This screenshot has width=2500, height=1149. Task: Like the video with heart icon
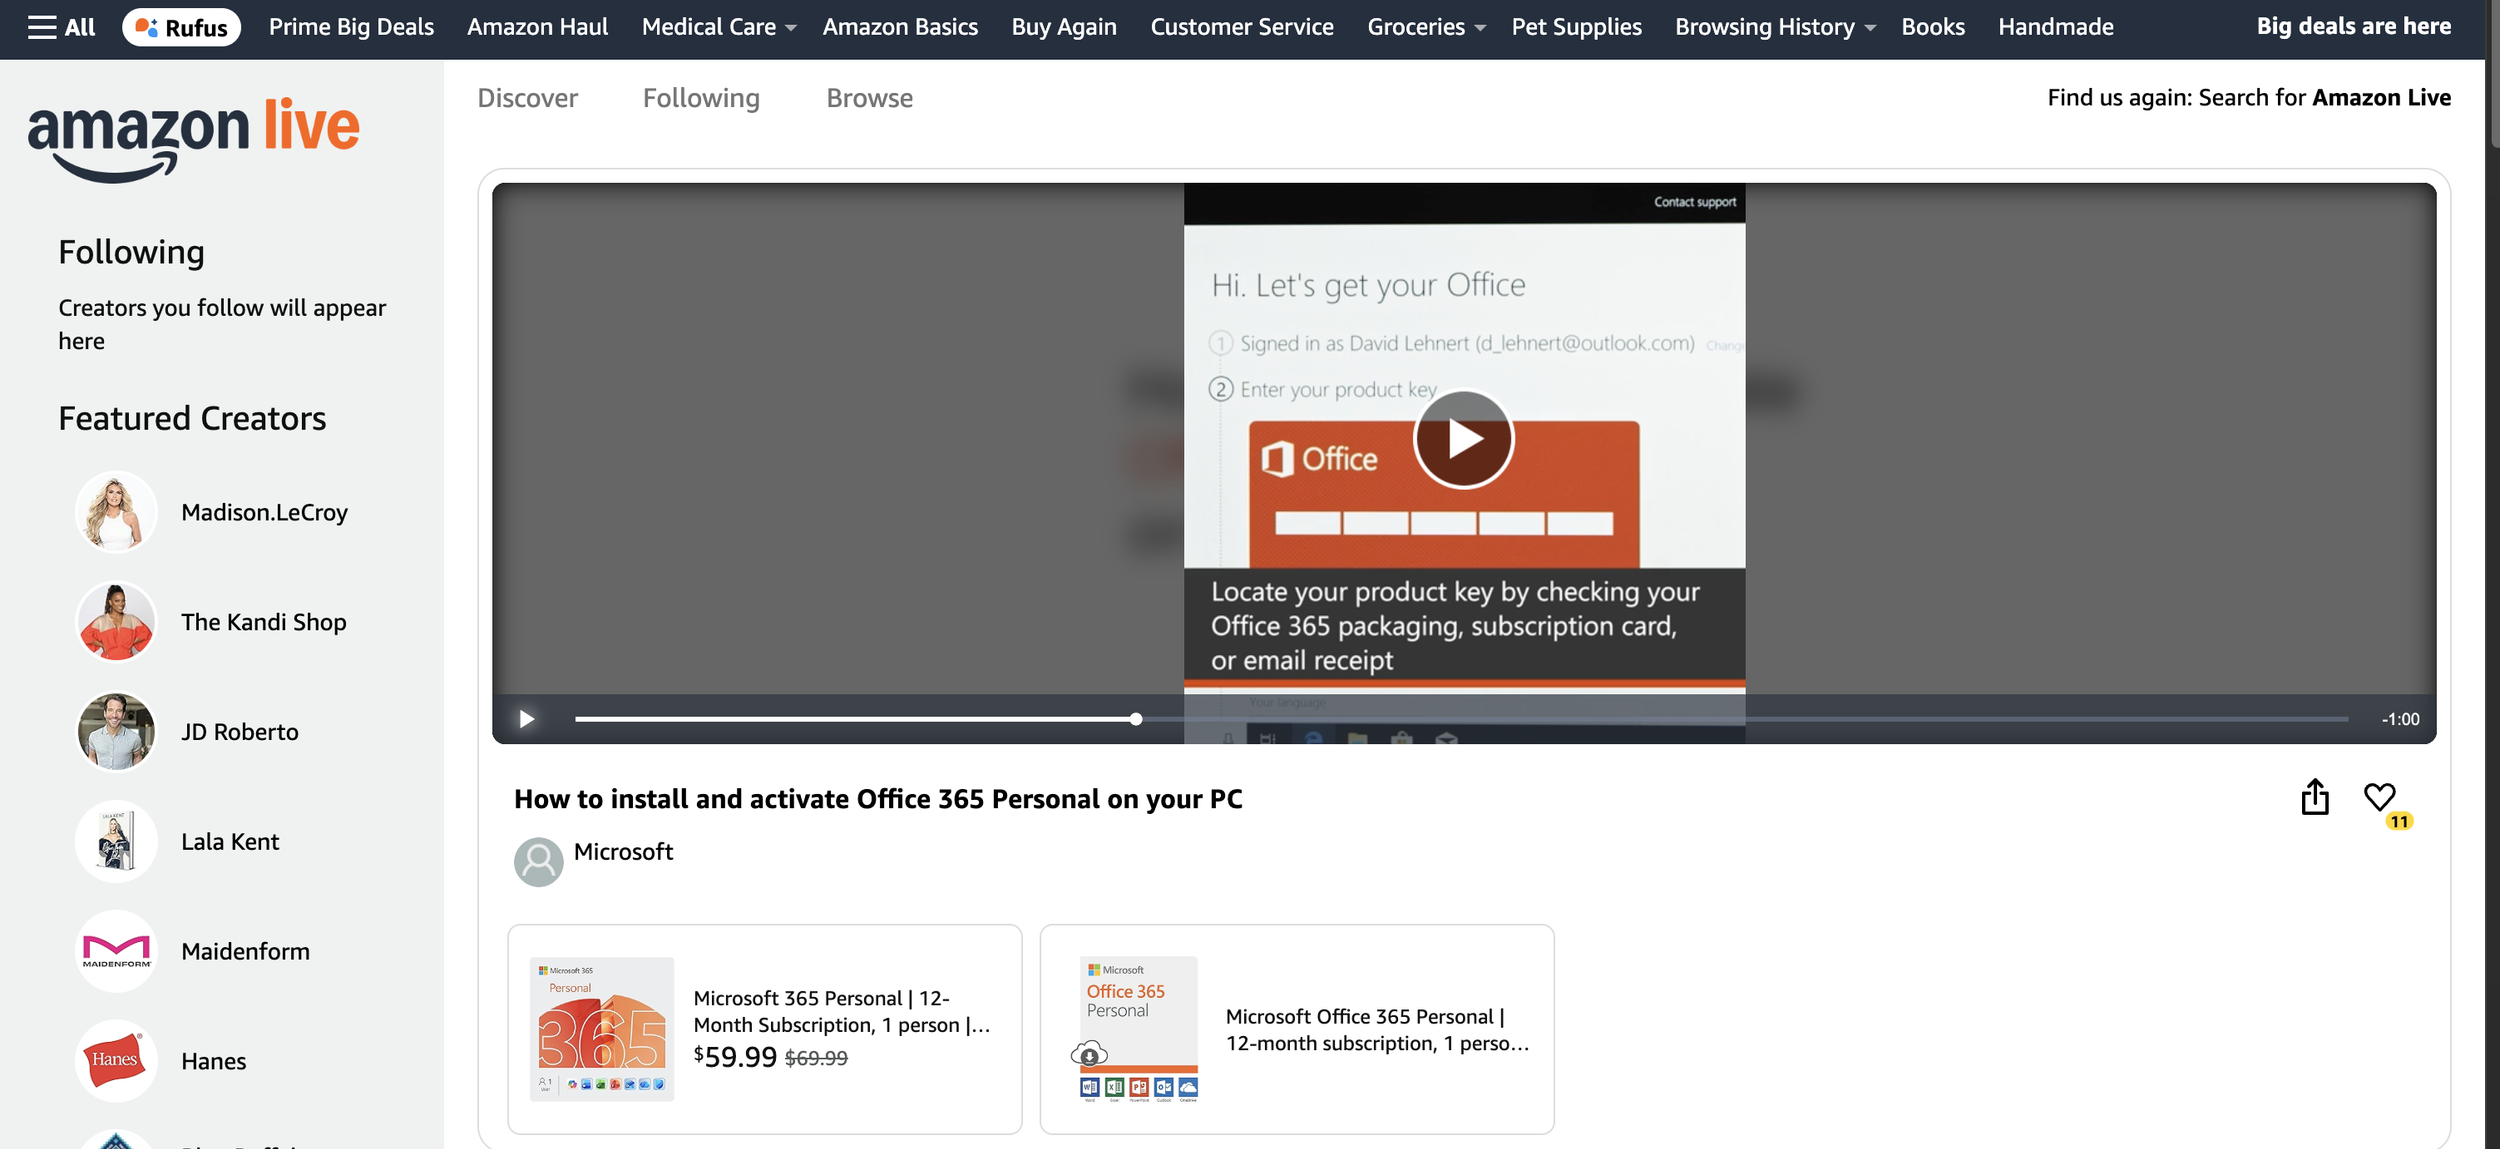pos(2379,797)
